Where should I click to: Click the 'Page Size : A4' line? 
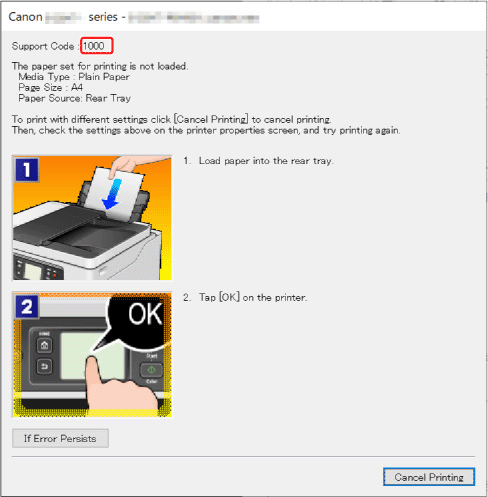tap(50, 87)
